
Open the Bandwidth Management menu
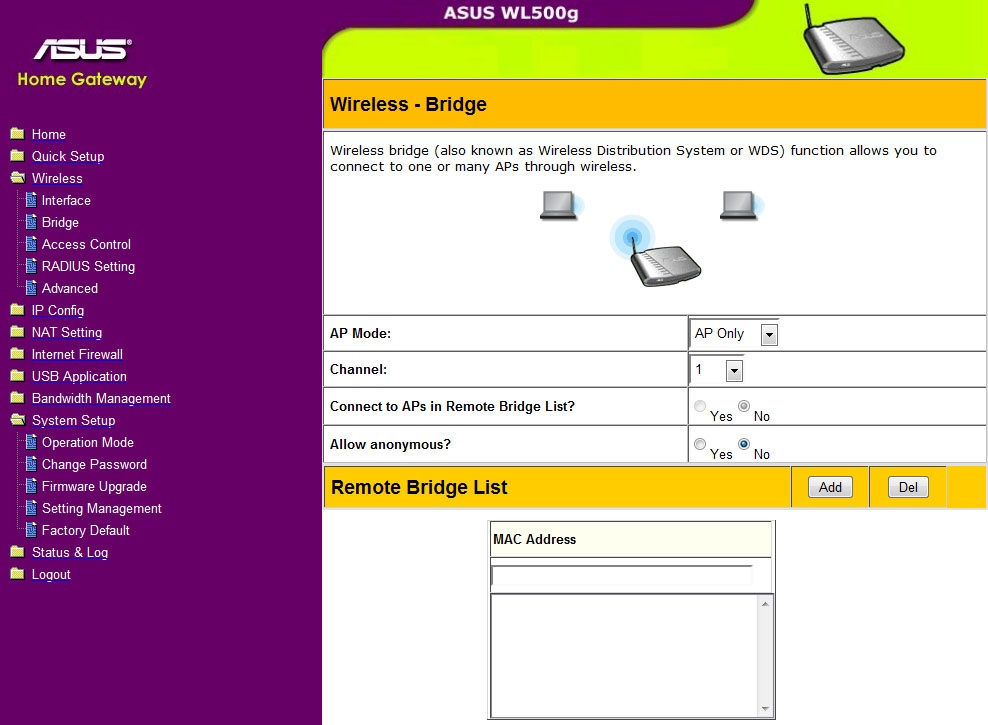(x=101, y=399)
